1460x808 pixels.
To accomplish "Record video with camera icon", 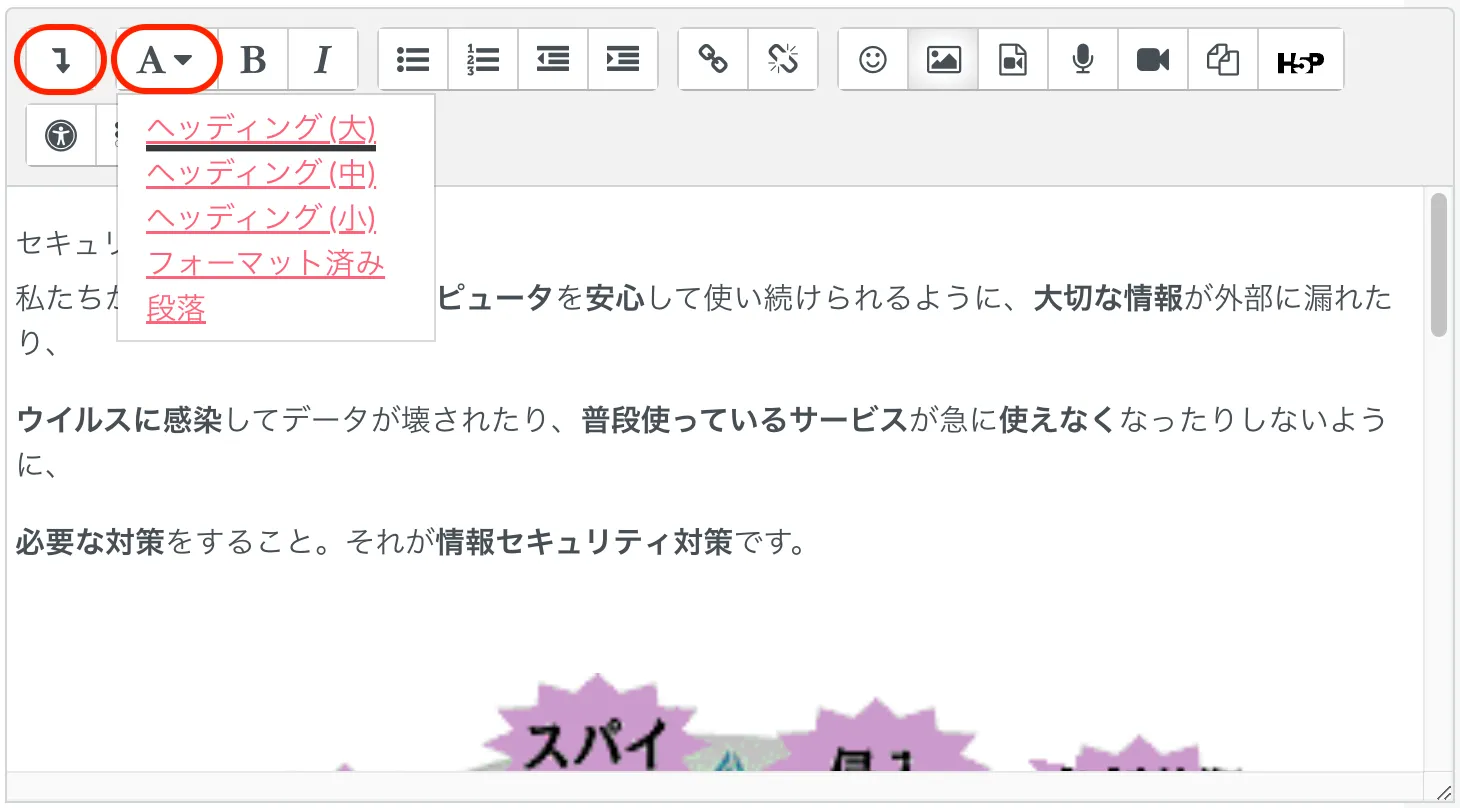I will point(1153,61).
